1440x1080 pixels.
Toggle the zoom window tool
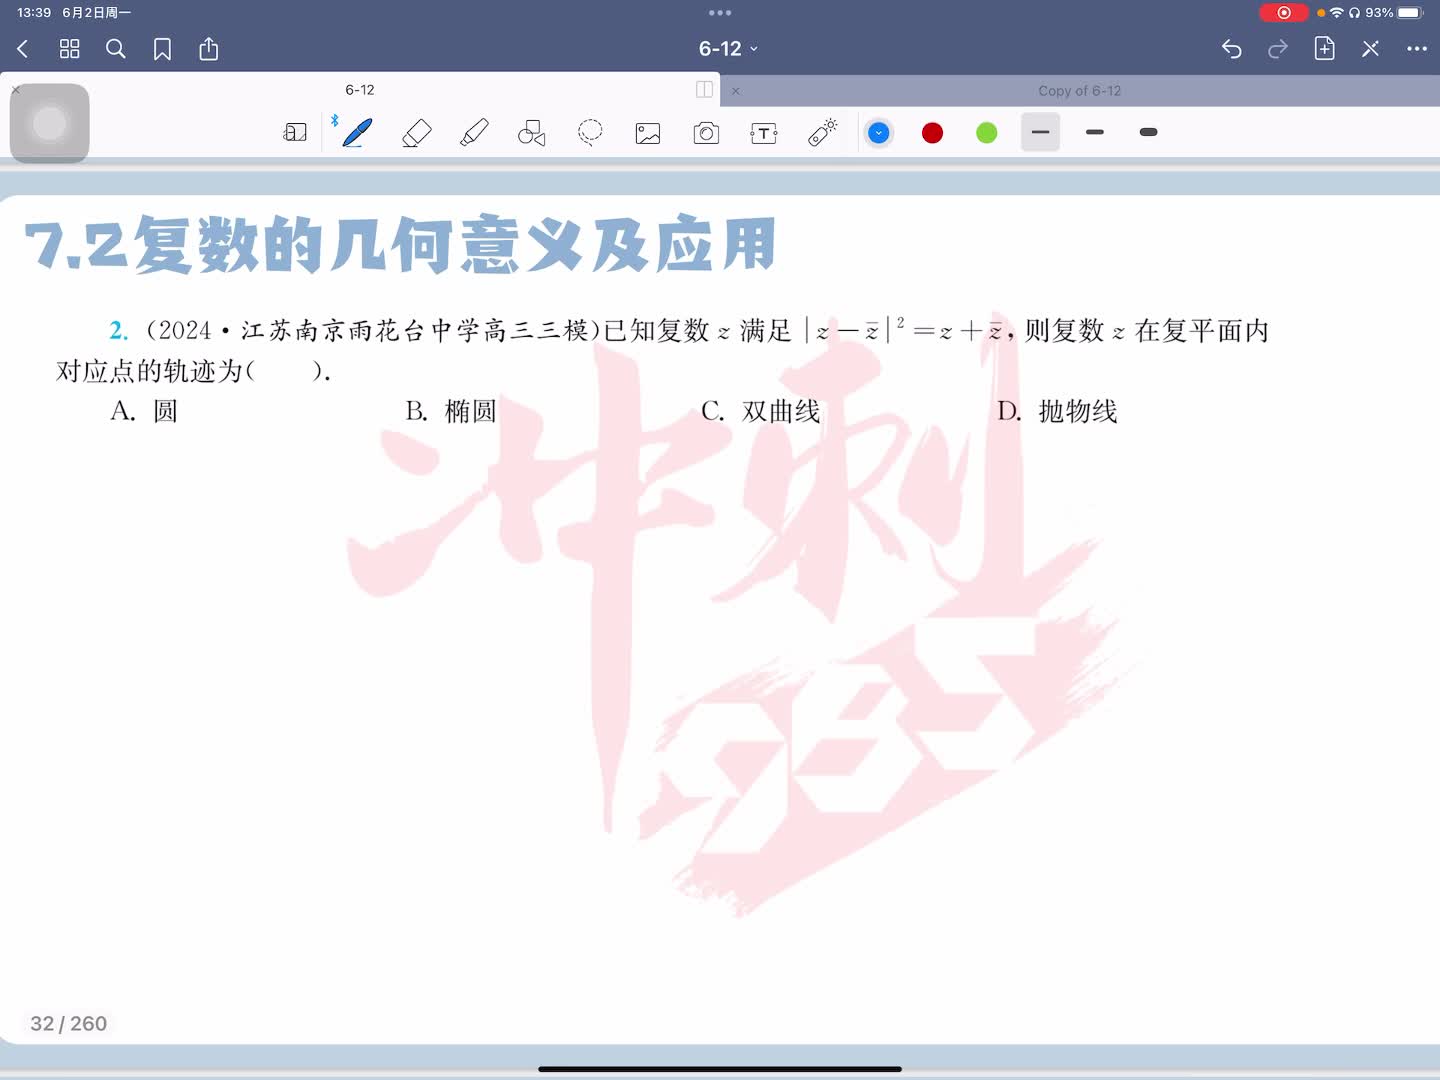(295, 133)
